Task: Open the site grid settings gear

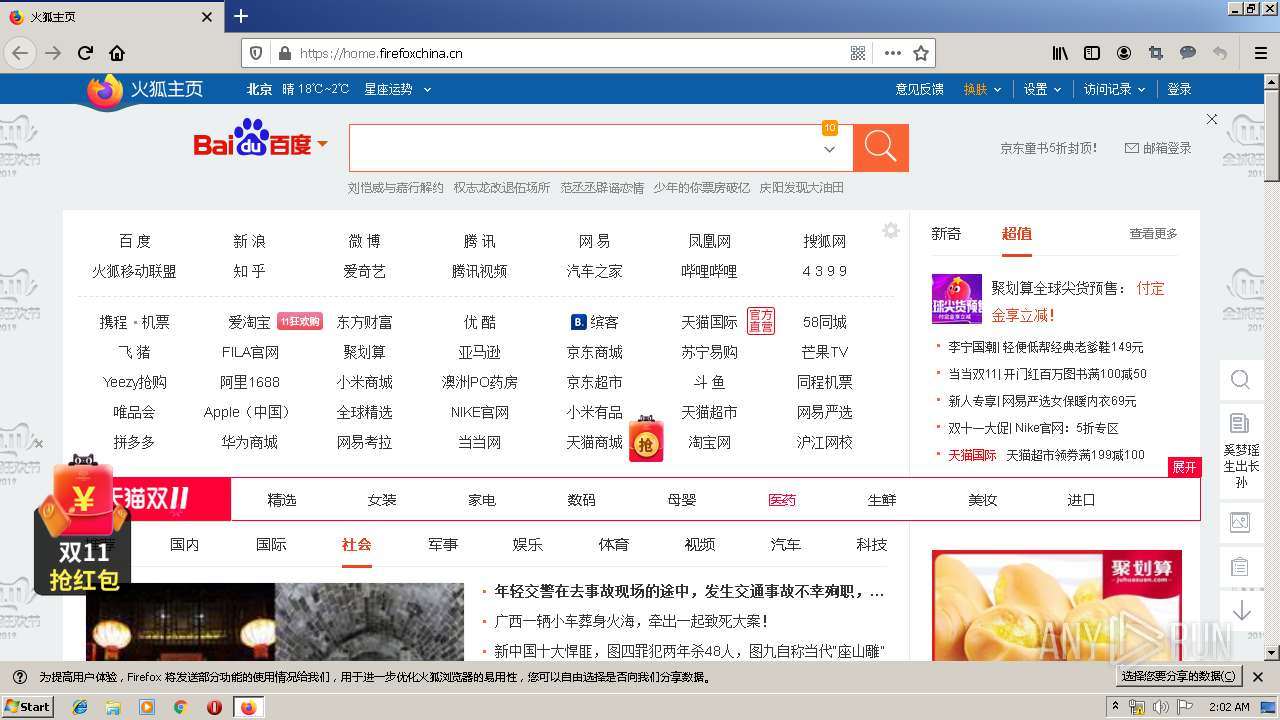Action: tap(891, 231)
